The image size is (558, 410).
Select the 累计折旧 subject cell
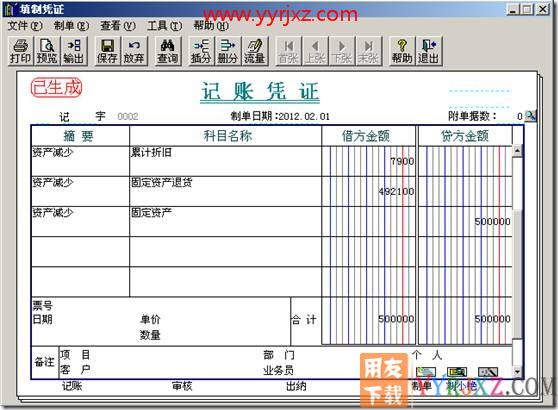[226, 161]
